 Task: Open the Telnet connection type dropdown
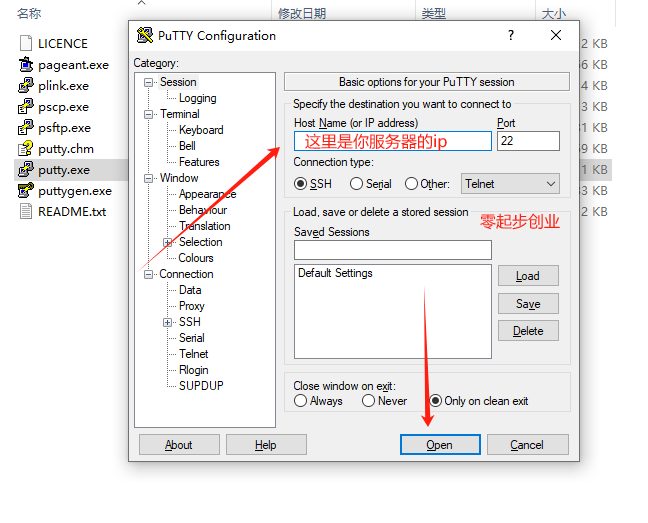pos(510,184)
